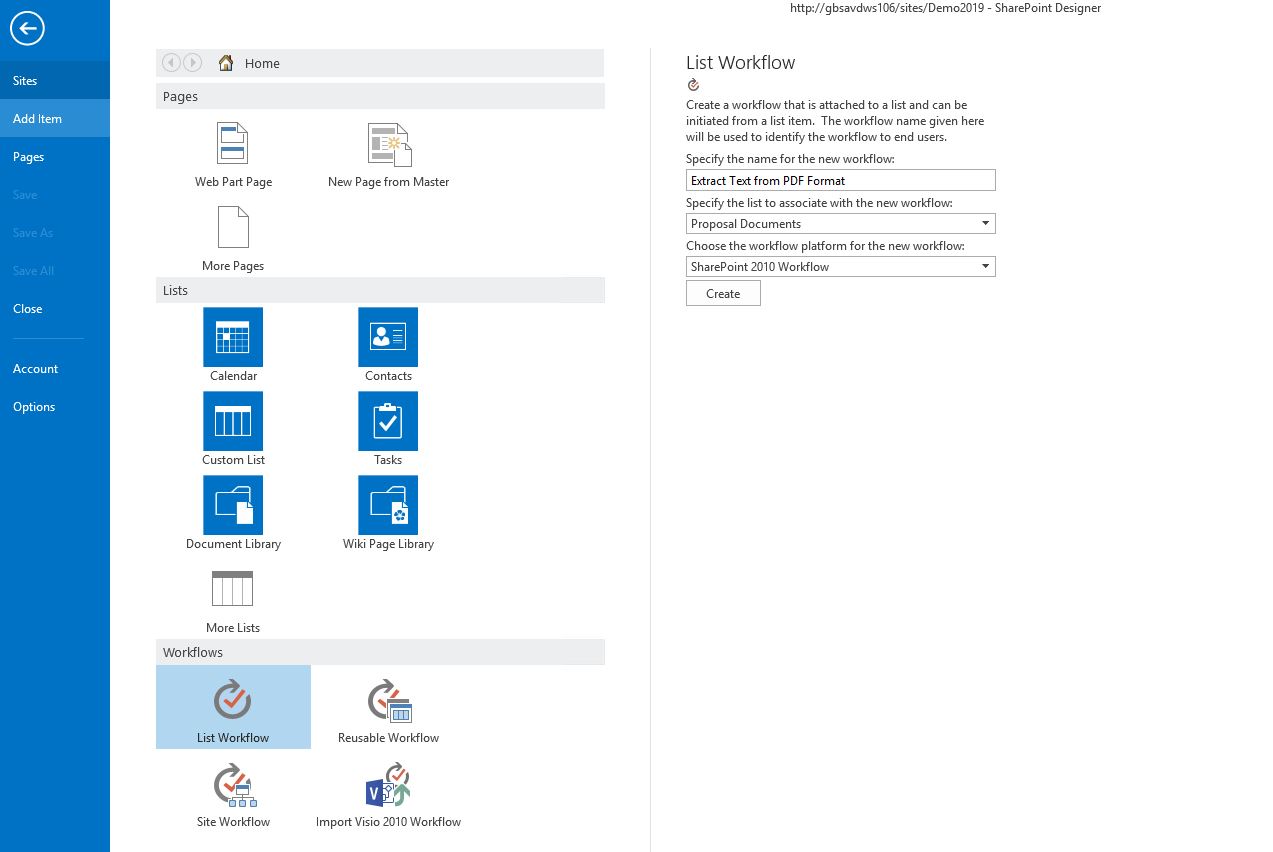The image size is (1273, 852).
Task: Open the Sites menu item
Action: (25, 81)
